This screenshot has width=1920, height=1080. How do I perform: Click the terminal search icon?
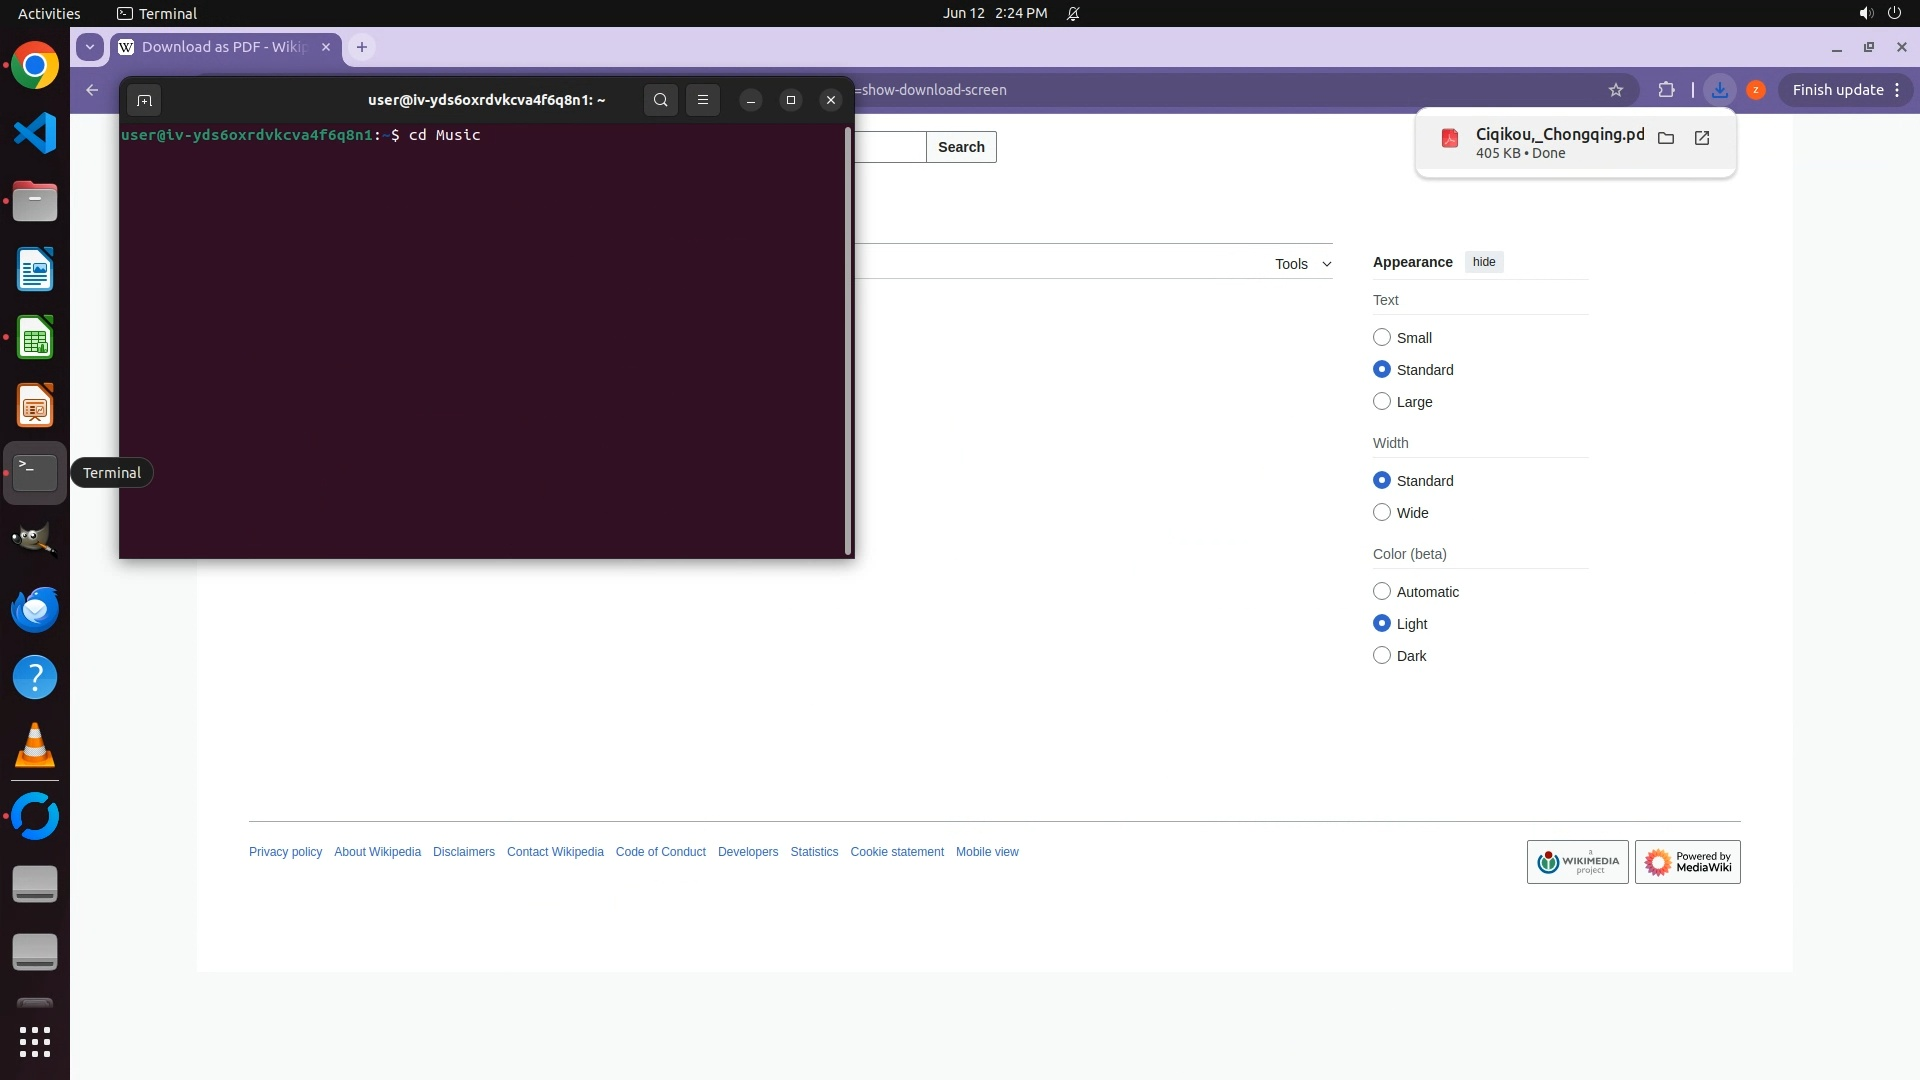point(660,100)
